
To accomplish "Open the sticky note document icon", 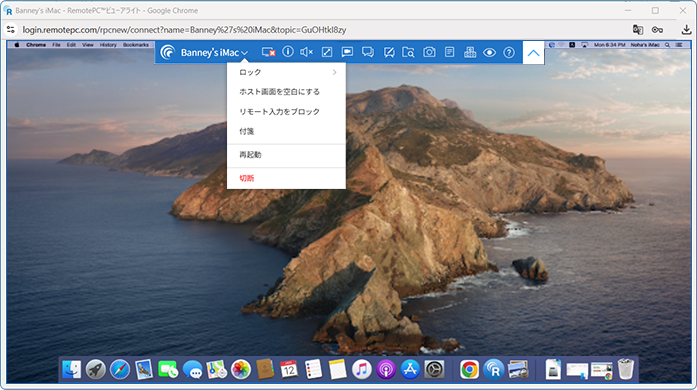I will 449,52.
